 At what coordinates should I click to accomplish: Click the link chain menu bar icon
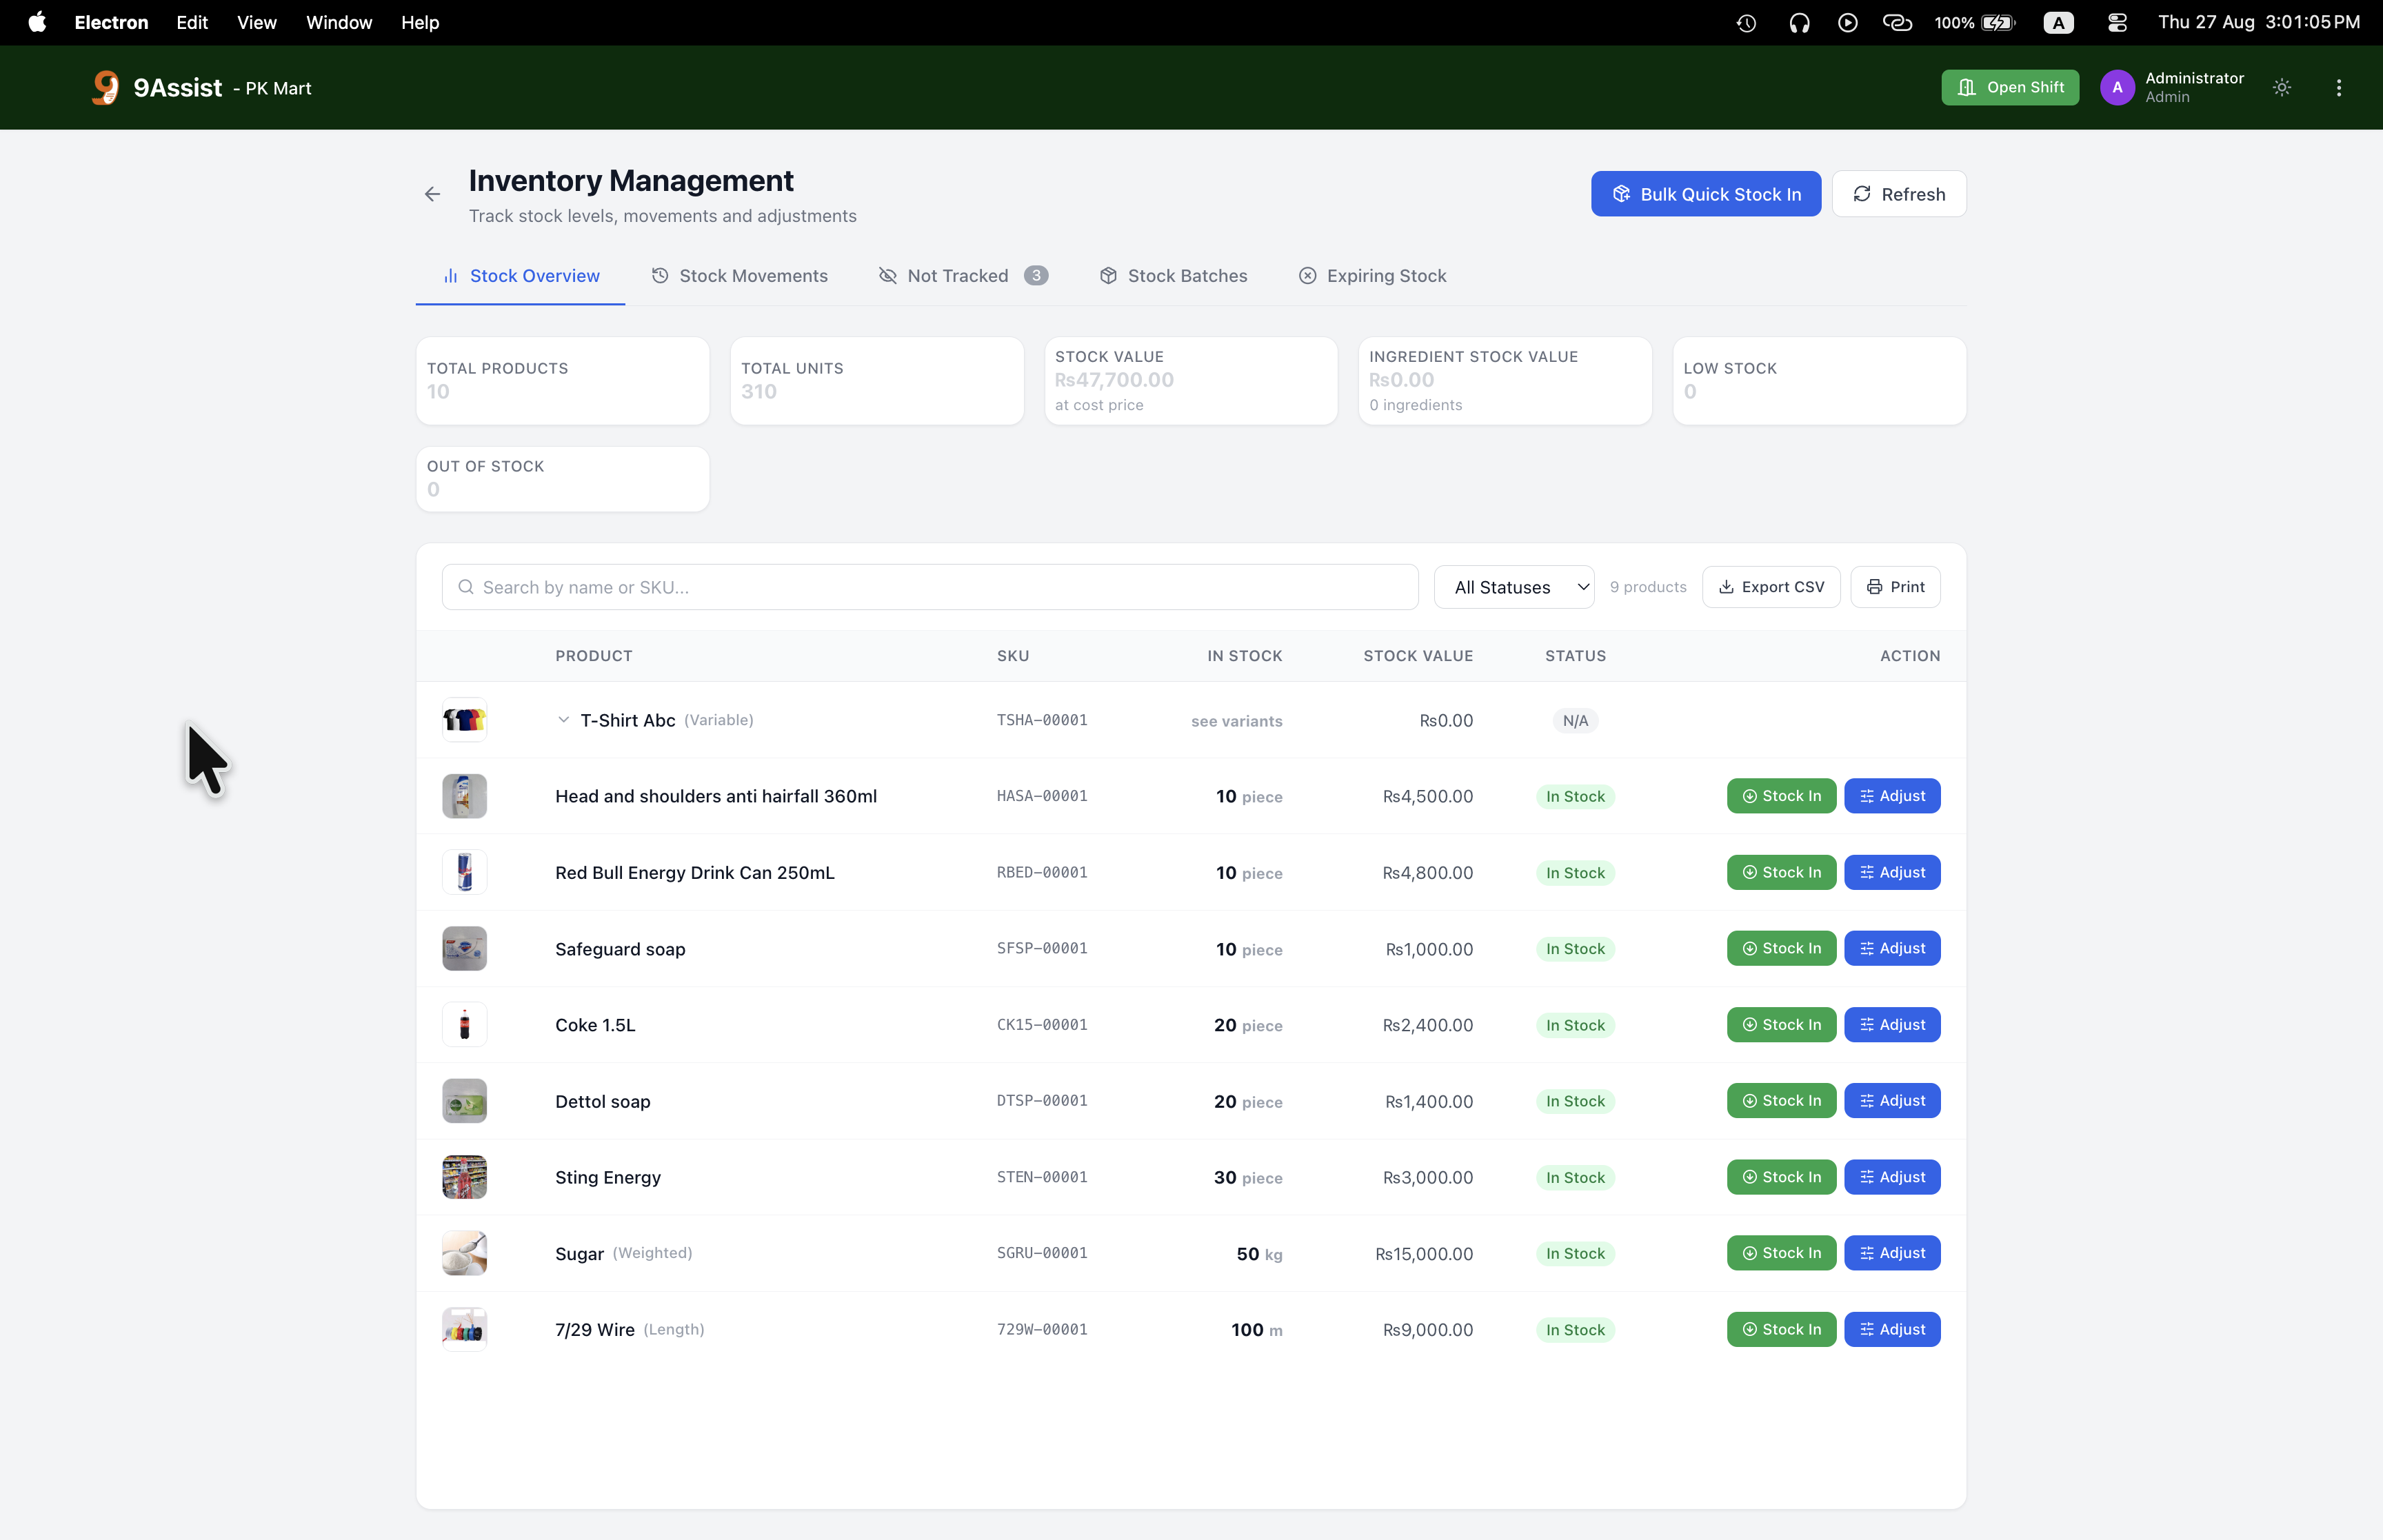(x=1897, y=22)
